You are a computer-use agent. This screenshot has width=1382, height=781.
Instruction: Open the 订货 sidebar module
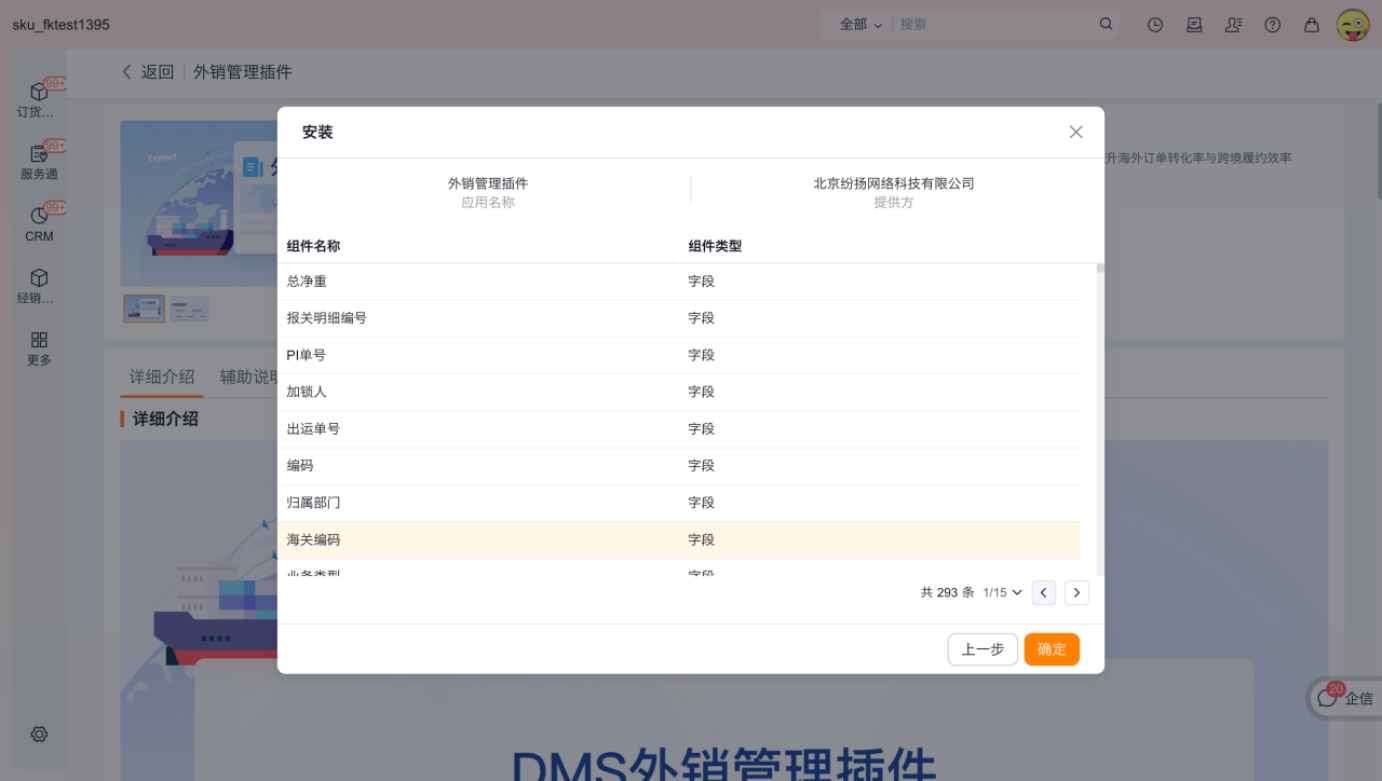38,100
